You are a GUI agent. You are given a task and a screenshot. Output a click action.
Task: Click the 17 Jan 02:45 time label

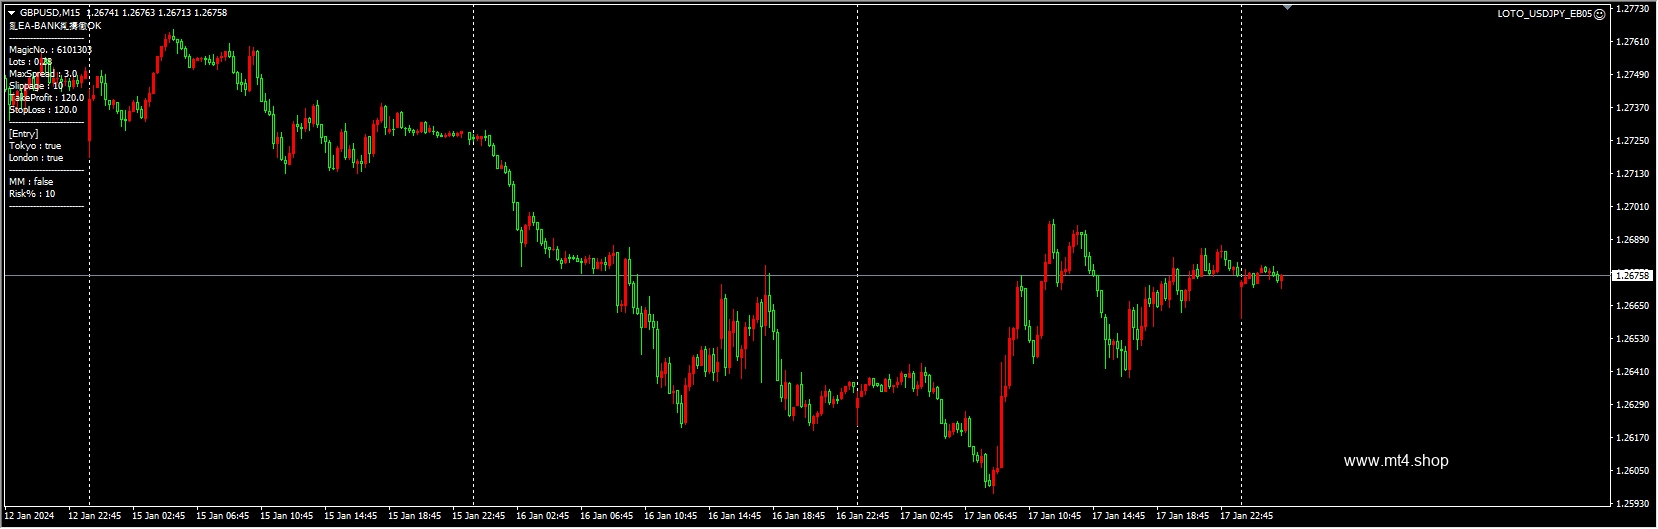(x=926, y=517)
